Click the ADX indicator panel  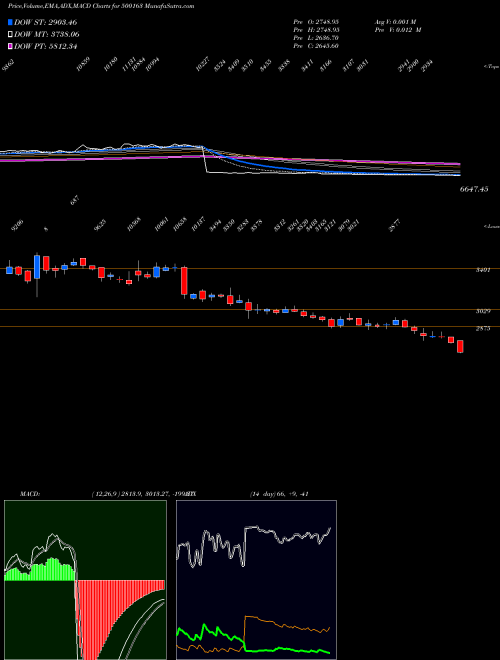[x=256, y=580]
